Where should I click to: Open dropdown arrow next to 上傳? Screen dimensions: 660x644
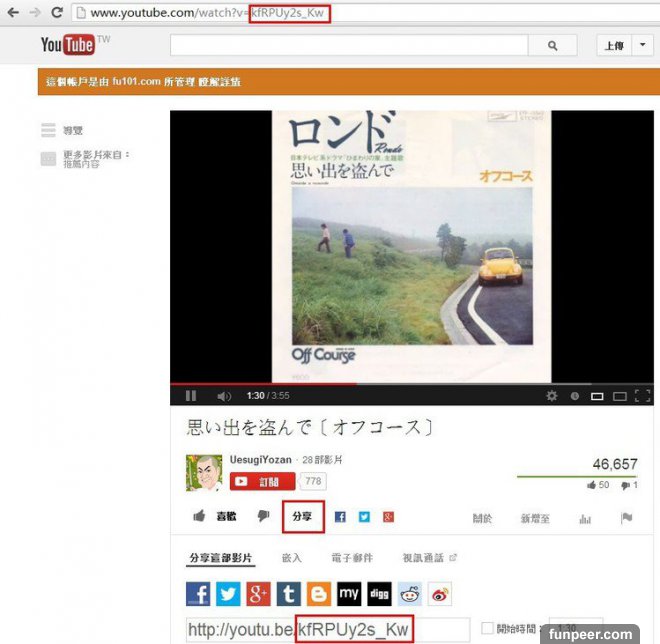[640, 45]
